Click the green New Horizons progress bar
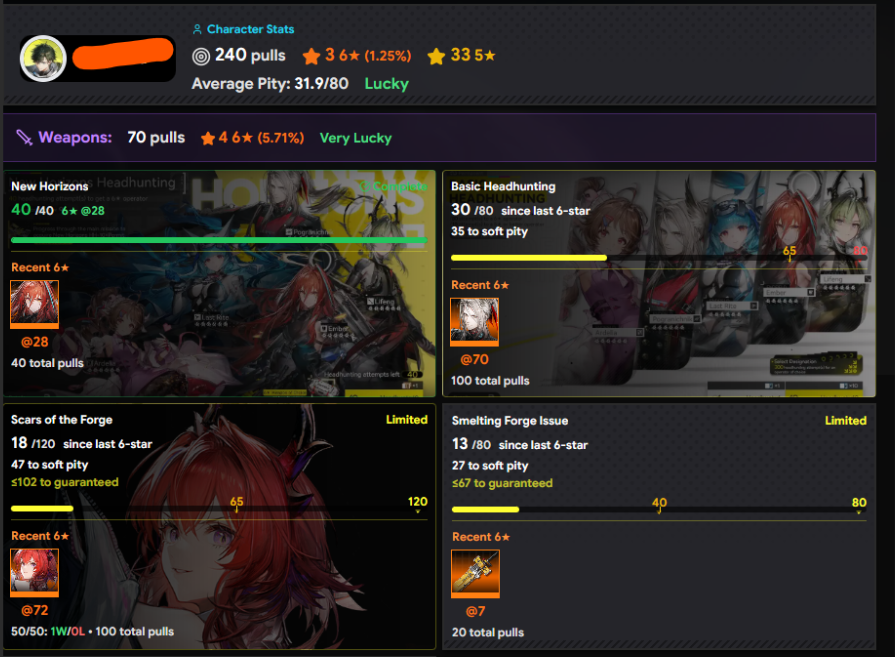Screen dimensions: 895x657 (x=219, y=240)
